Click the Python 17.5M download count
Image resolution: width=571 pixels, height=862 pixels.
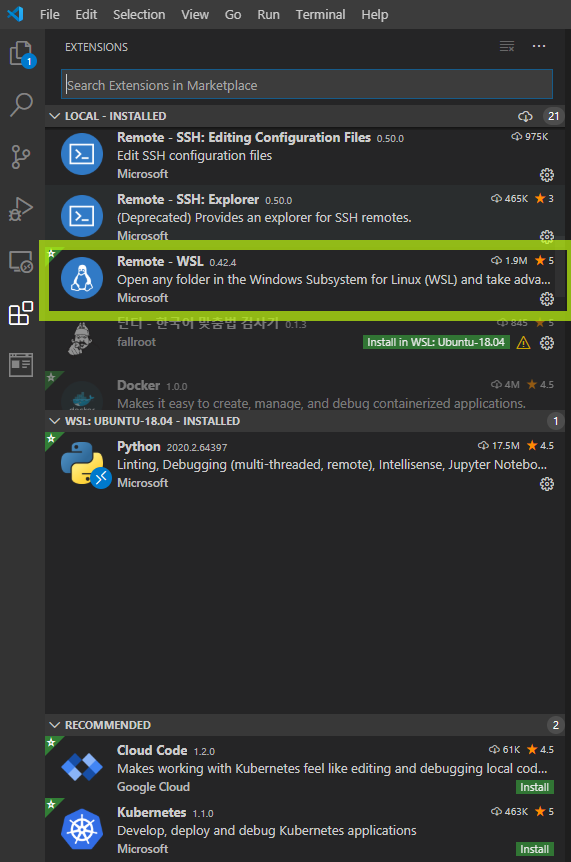499,446
